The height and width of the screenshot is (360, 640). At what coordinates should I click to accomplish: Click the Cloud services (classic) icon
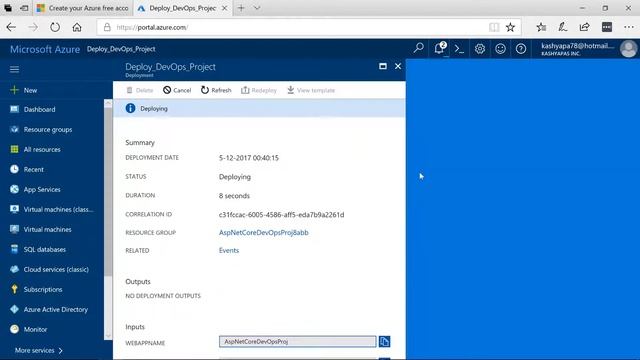click(x=14, y=269)
